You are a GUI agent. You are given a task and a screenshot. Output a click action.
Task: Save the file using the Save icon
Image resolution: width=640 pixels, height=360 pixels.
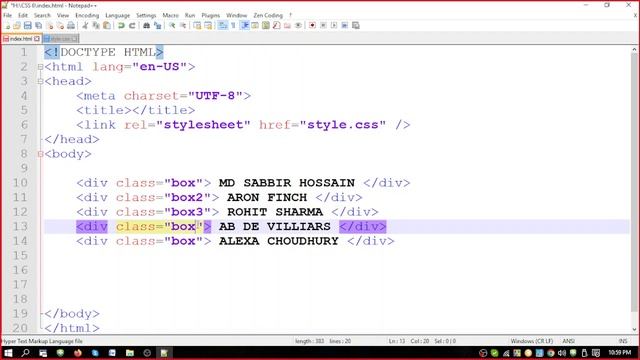[28, 25]
